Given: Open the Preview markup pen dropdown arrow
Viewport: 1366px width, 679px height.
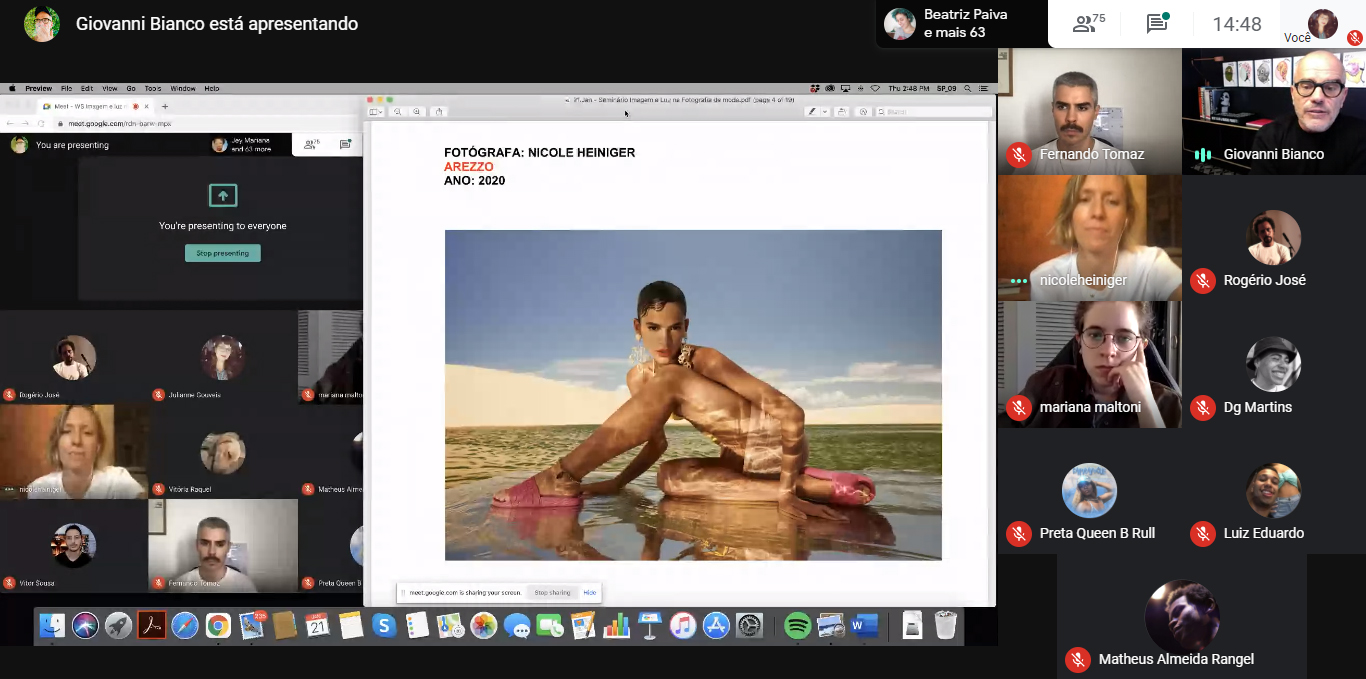Looking at the screenshot, I should pyautogui.click(x=824, y=112).
